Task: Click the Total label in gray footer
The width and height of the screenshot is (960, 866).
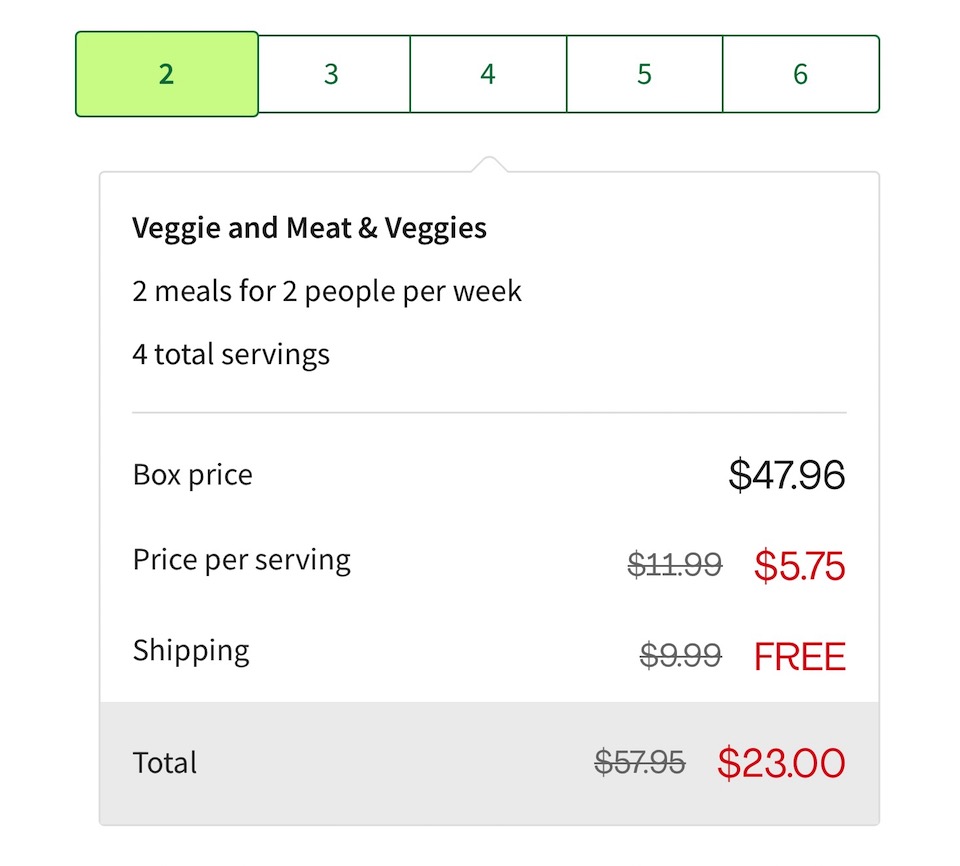Action: (165, 763)
